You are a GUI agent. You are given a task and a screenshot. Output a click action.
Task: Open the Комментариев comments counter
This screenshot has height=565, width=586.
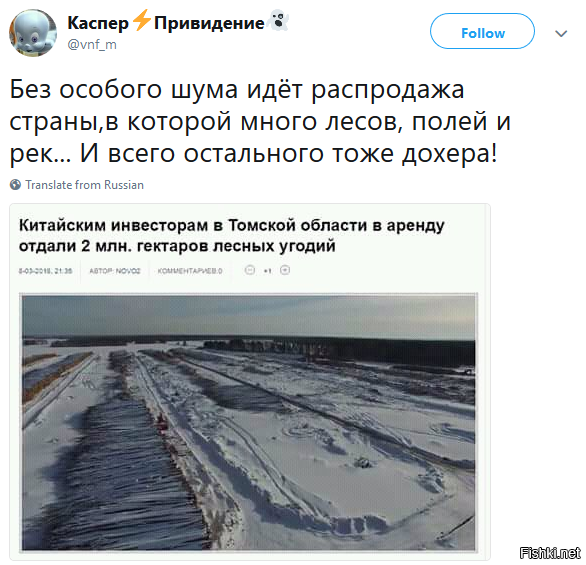tap(190, 271)
